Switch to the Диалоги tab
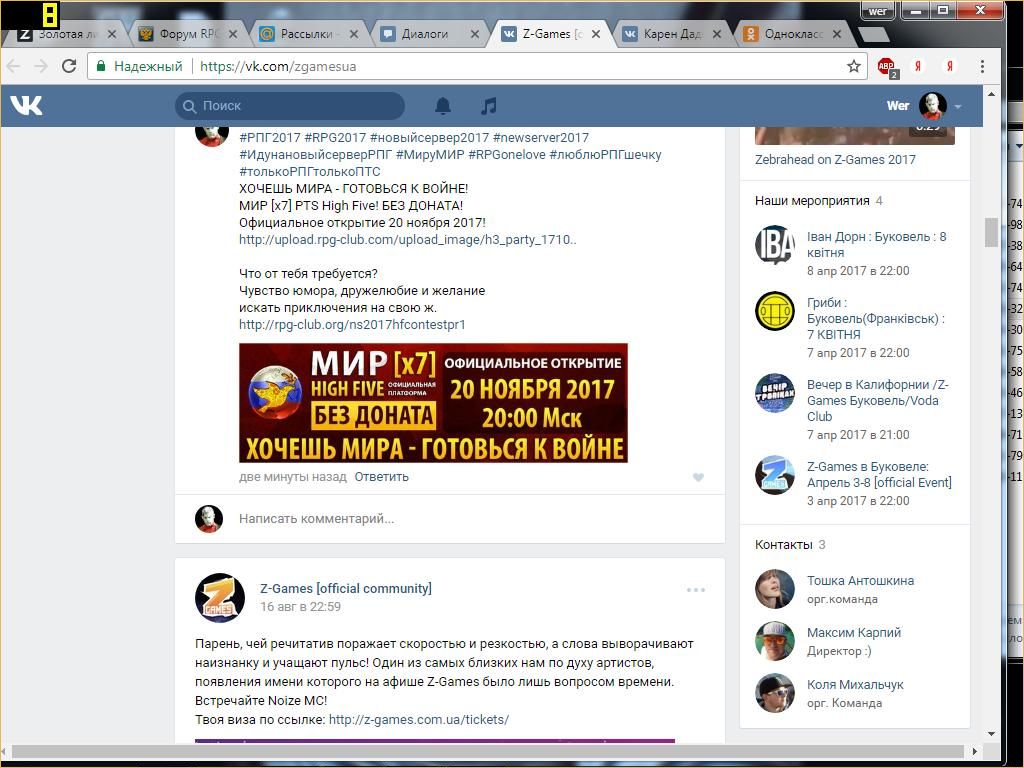This screenshot has width=1024, height=768. click(x=429, y=34)
